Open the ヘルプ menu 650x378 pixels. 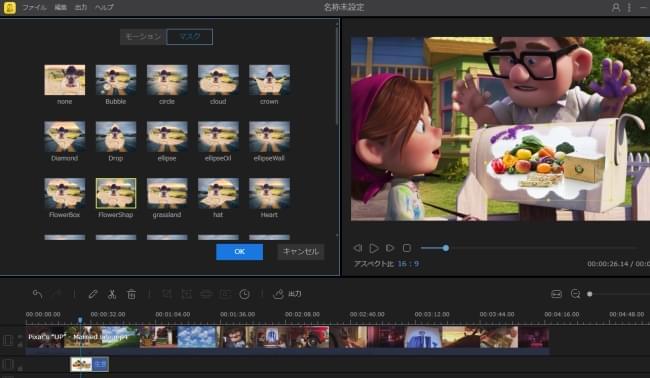104,7
